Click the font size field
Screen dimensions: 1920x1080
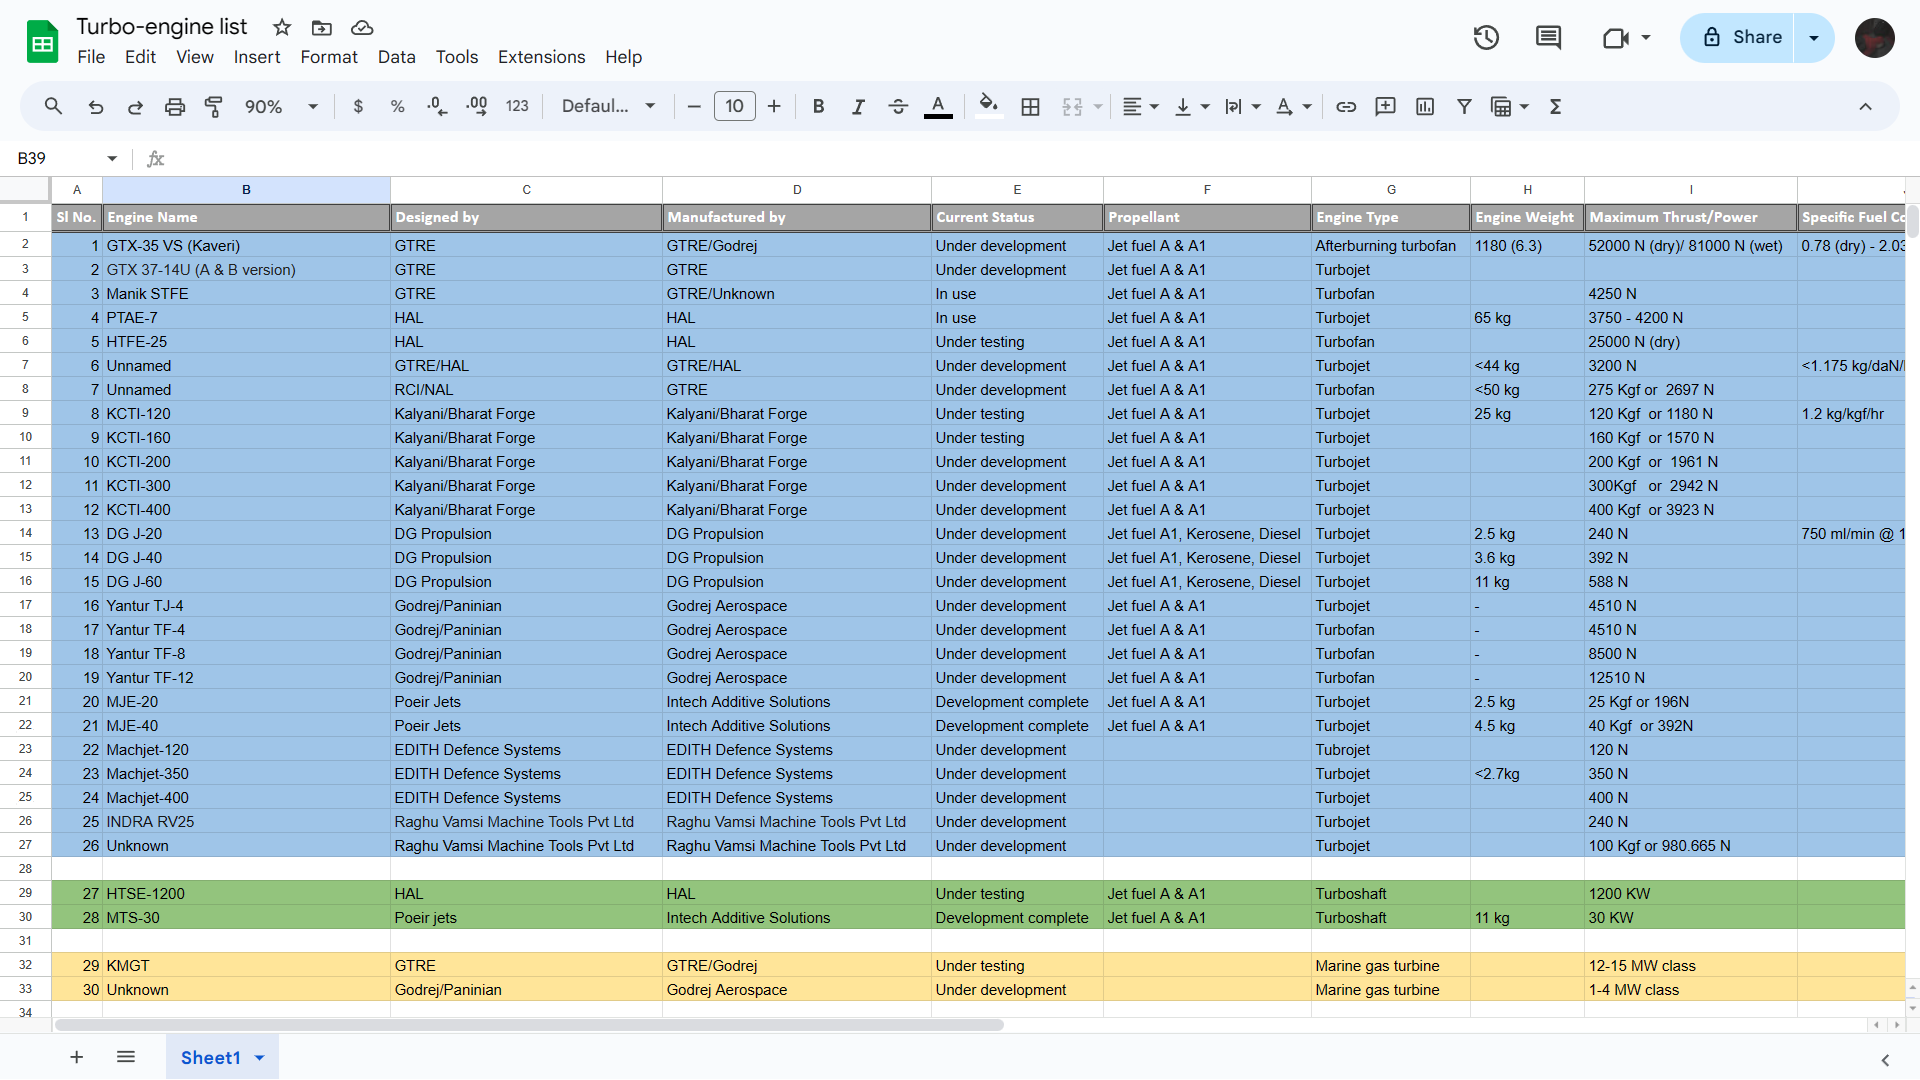(x=735, y=106)
